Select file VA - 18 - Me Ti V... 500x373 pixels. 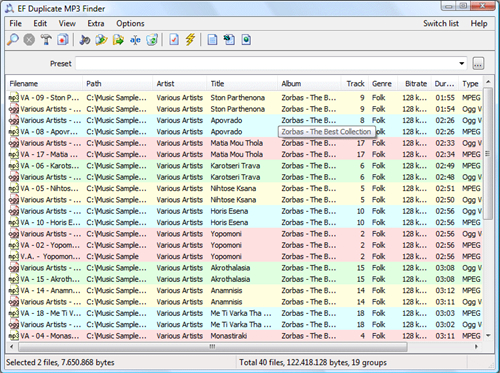tap(50, 313)
